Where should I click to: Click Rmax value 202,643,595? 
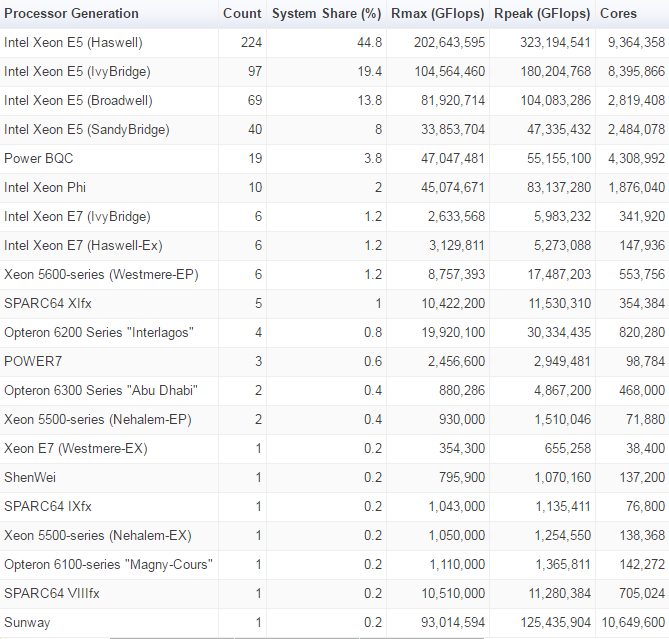(449, 43)
